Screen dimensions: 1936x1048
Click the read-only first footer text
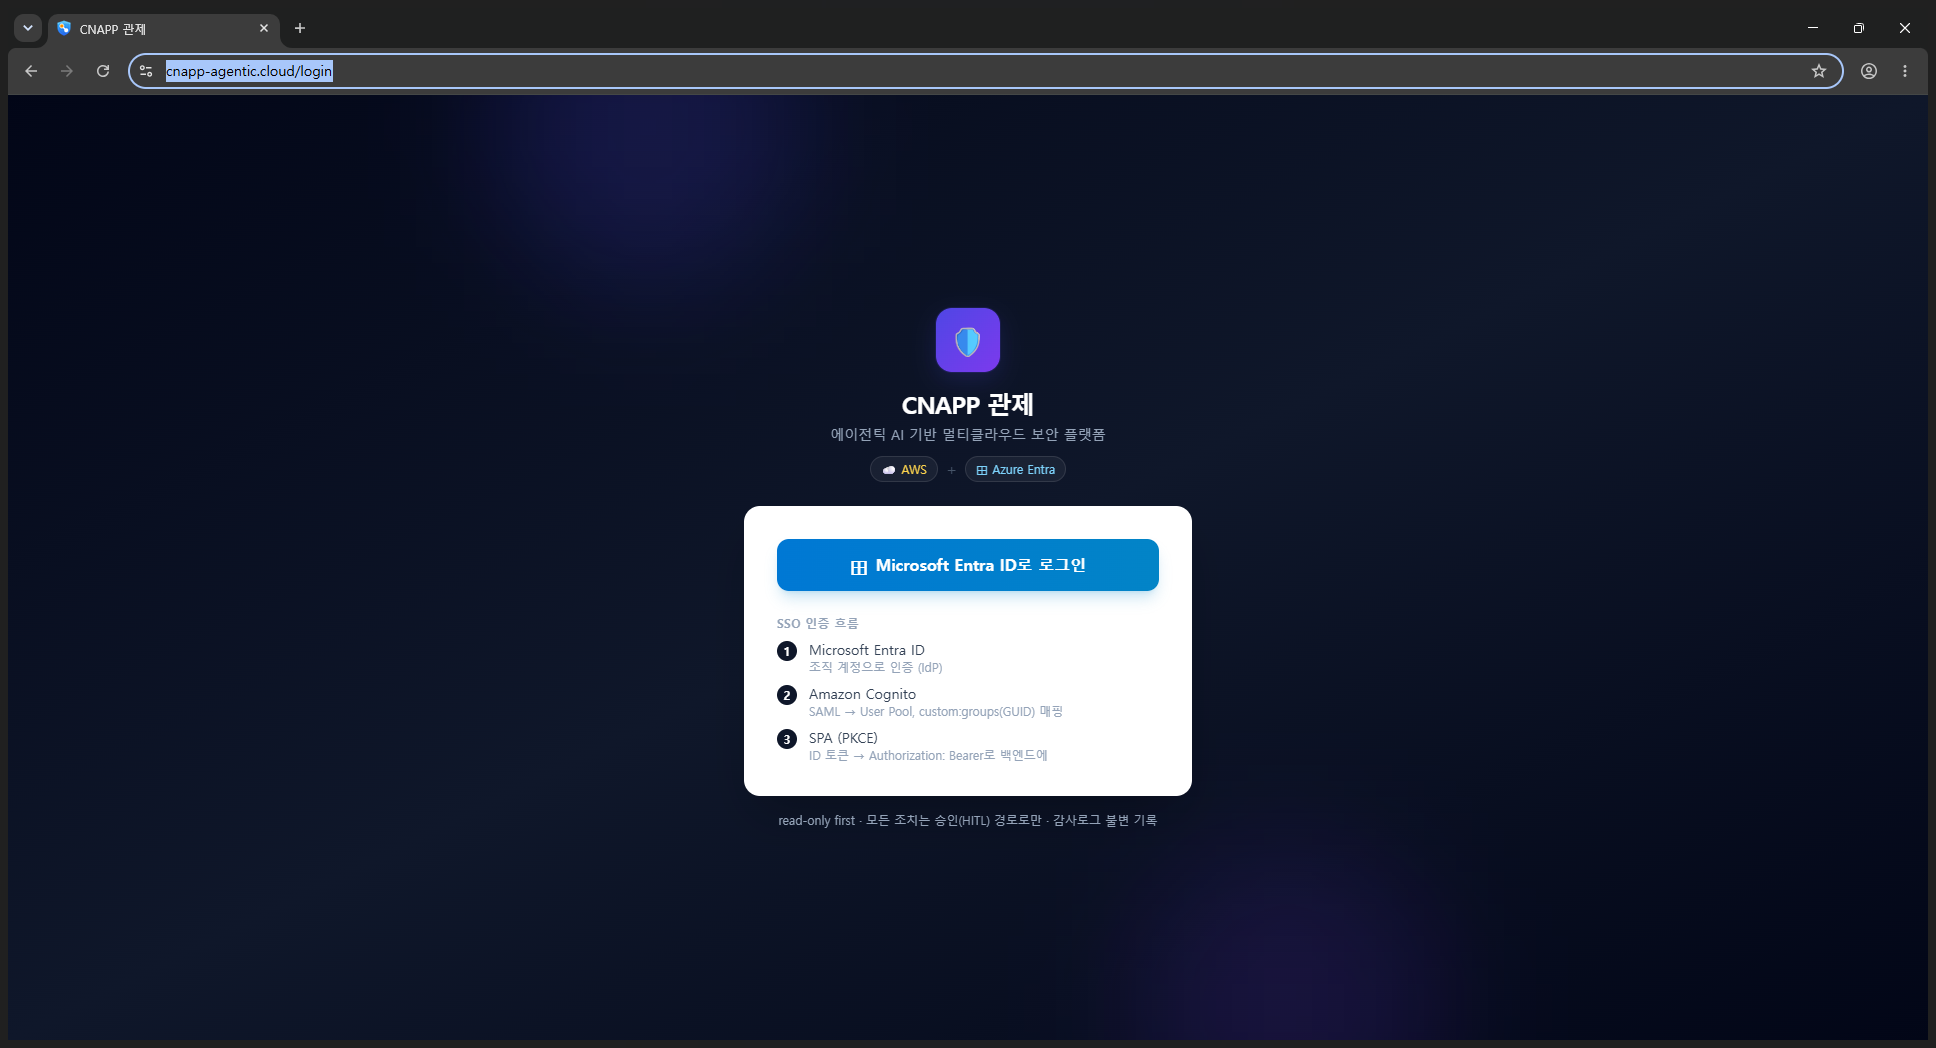coord(968,820)
